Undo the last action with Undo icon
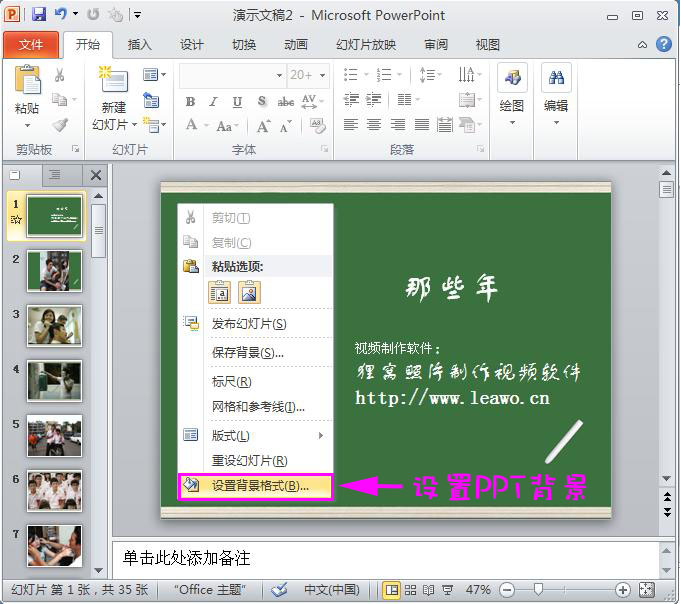 (x=61, y=14)
